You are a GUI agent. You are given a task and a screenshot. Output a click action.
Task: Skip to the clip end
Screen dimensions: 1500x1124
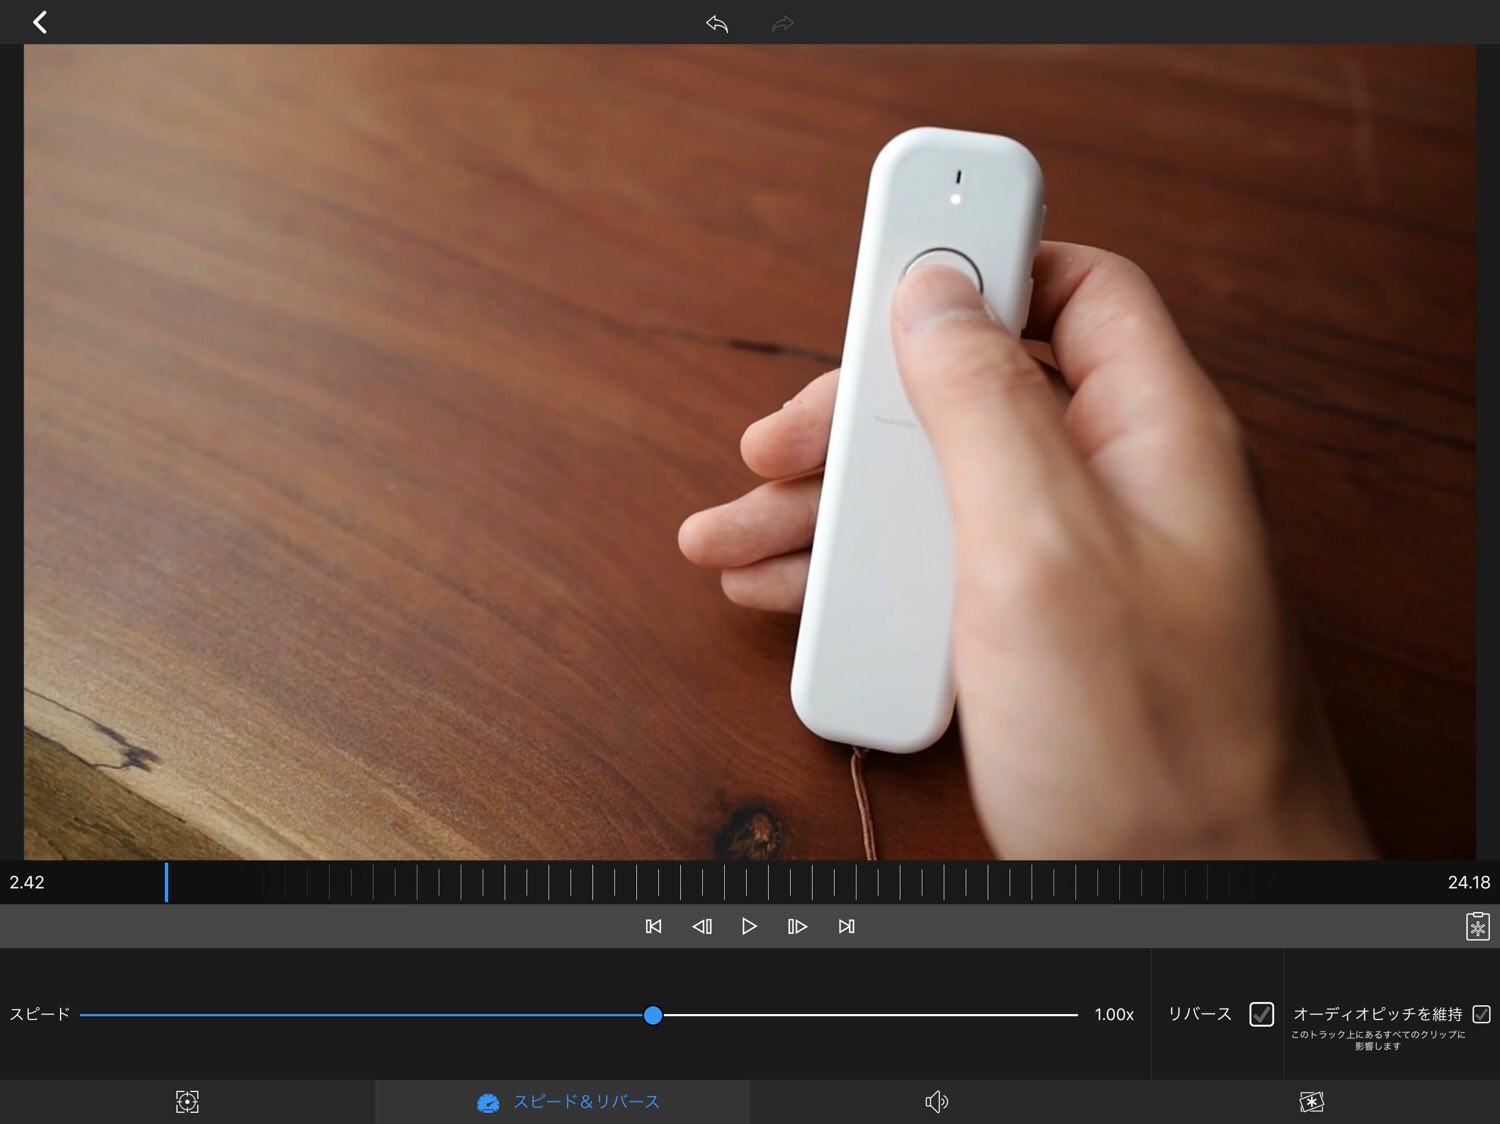pyautogui.click(x=846, y=927)
